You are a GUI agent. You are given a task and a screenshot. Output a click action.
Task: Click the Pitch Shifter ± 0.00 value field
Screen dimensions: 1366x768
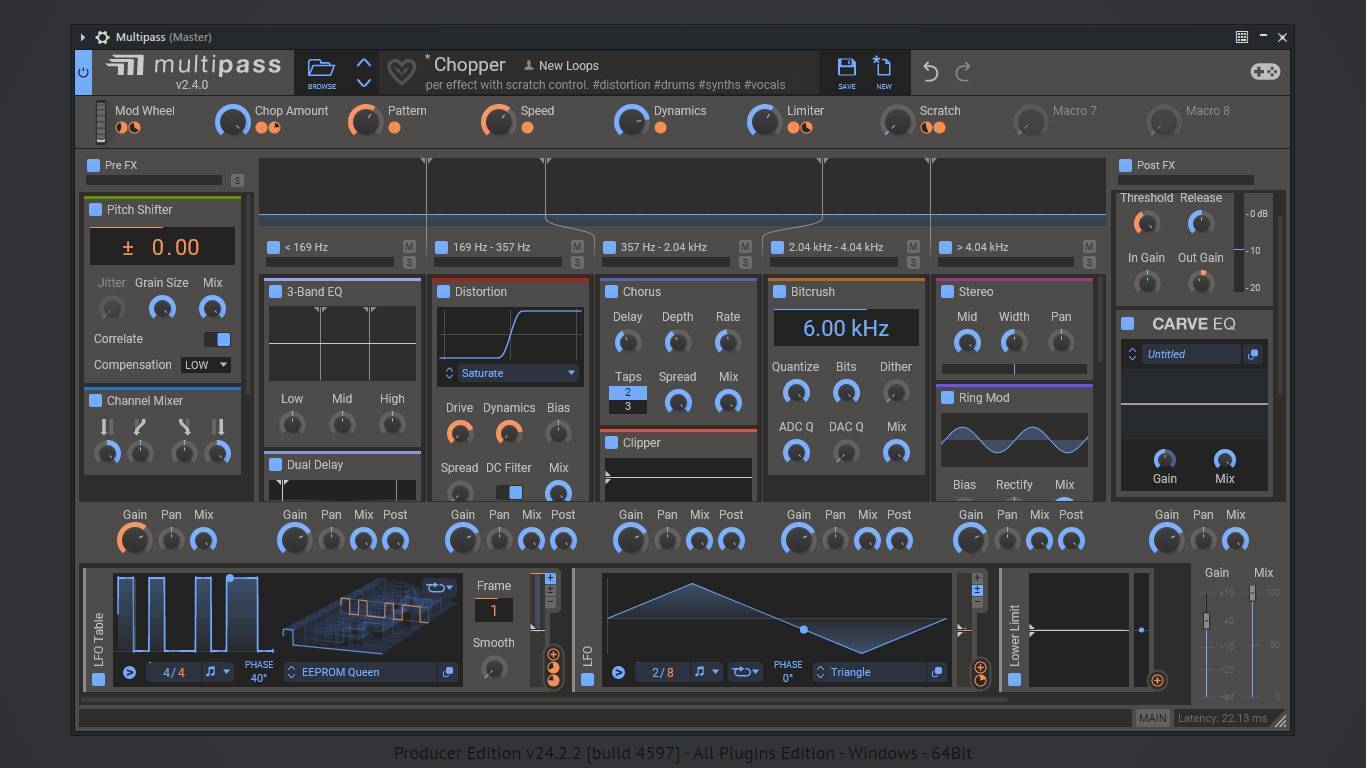point(162,247)
